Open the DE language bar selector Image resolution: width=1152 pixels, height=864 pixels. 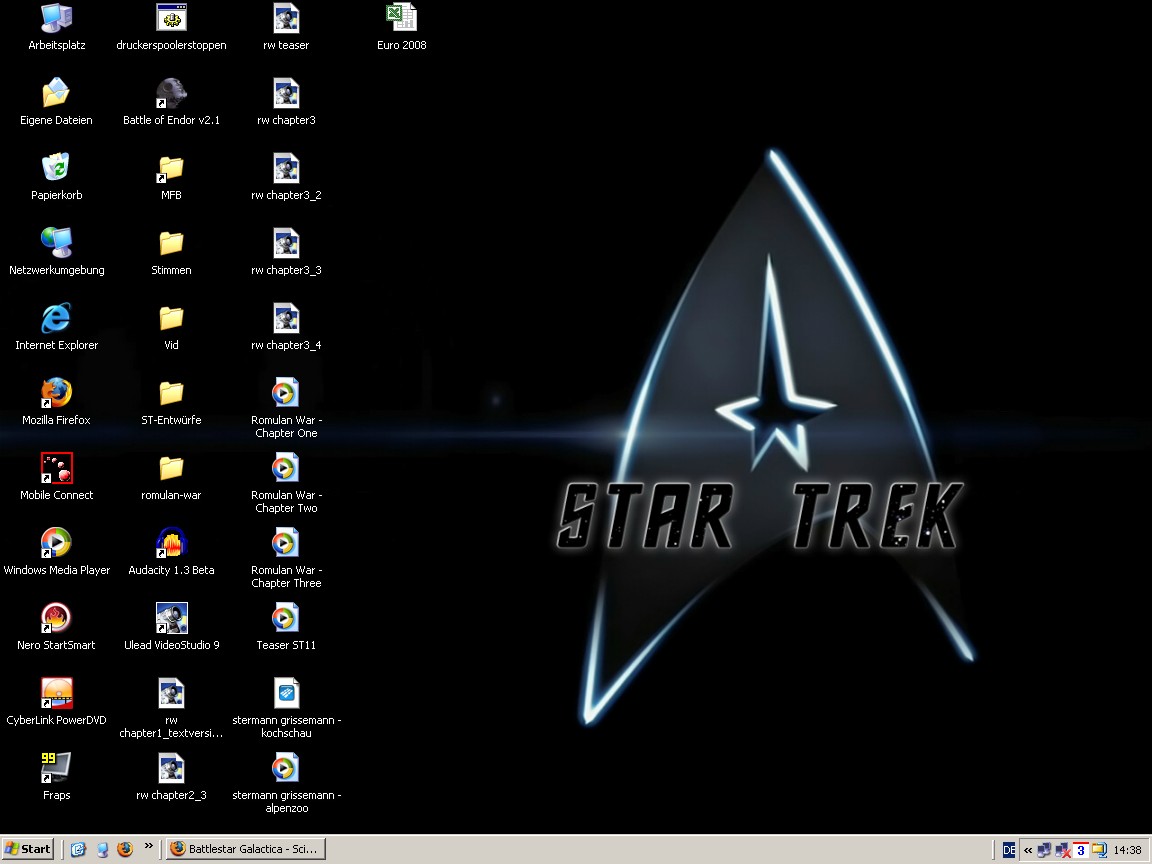pyautogui.click(x=1009, y=850)
